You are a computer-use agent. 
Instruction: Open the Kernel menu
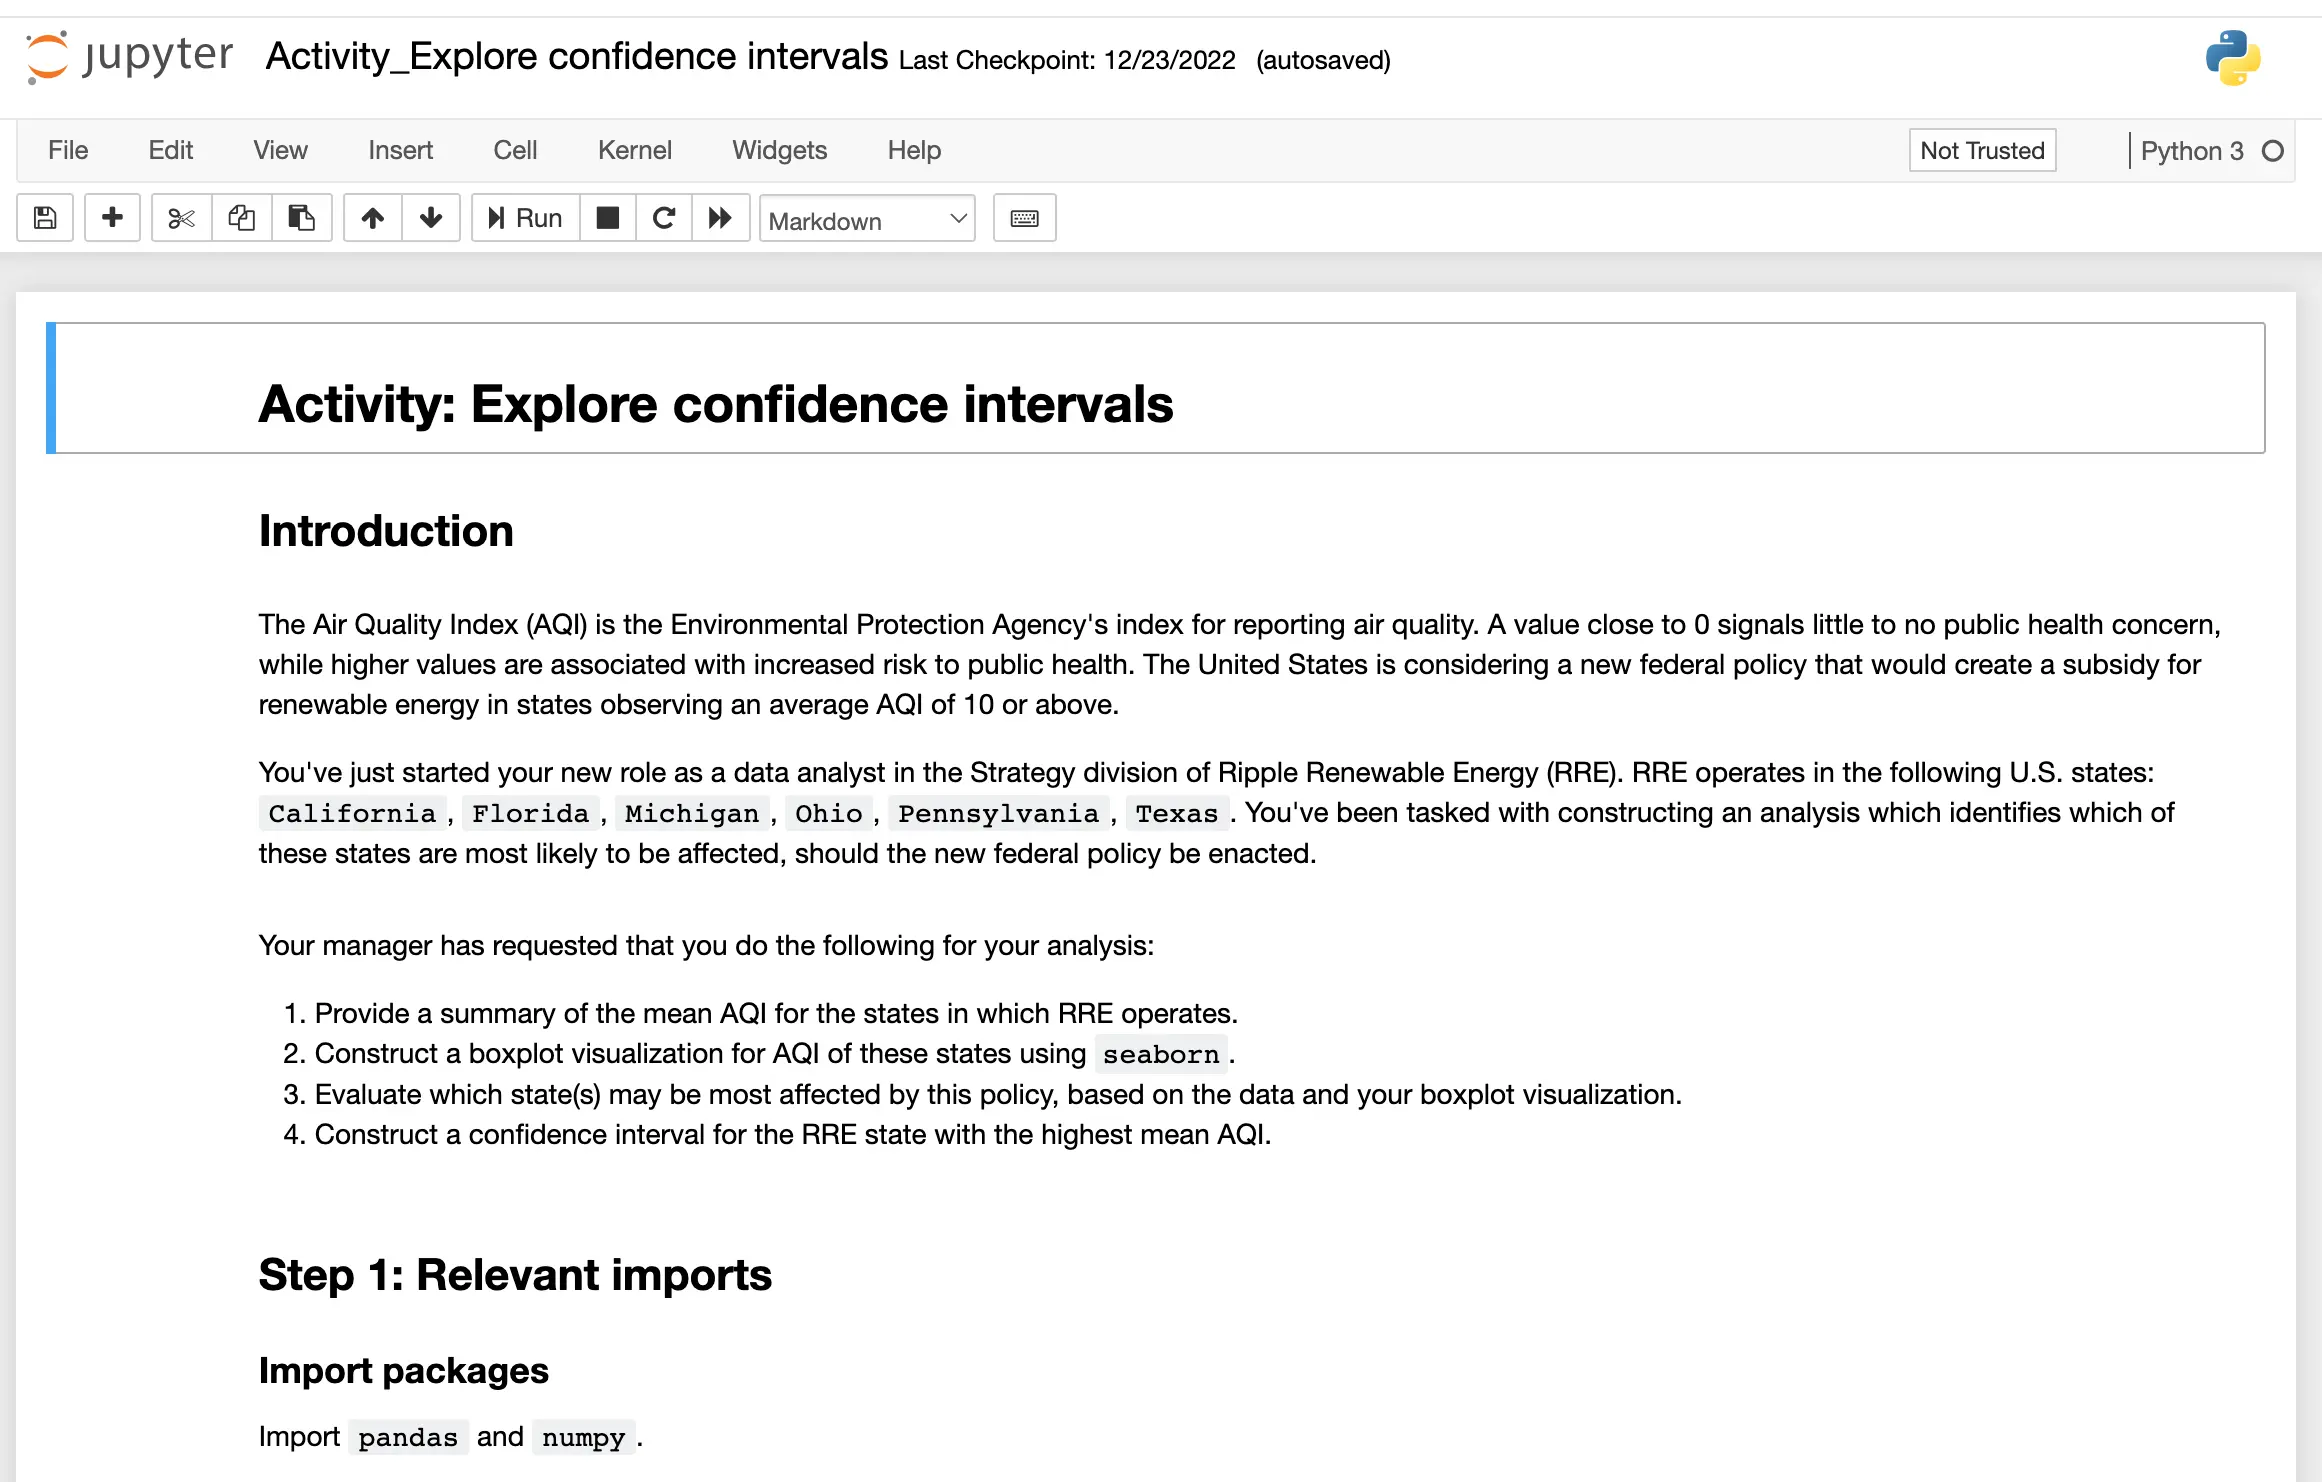(634, 150)
